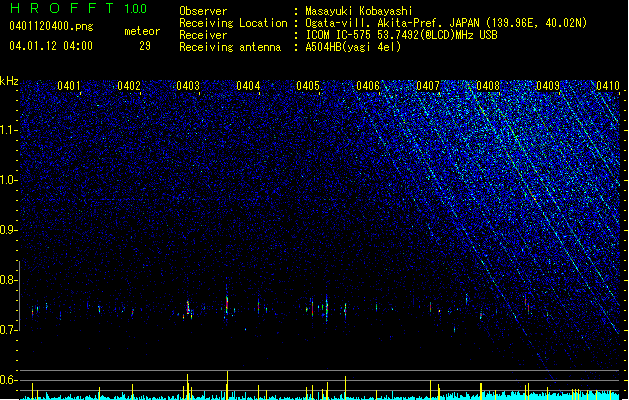
Task: Select the observer name Masayuki Kobayashi
Action: pos(359,11)
